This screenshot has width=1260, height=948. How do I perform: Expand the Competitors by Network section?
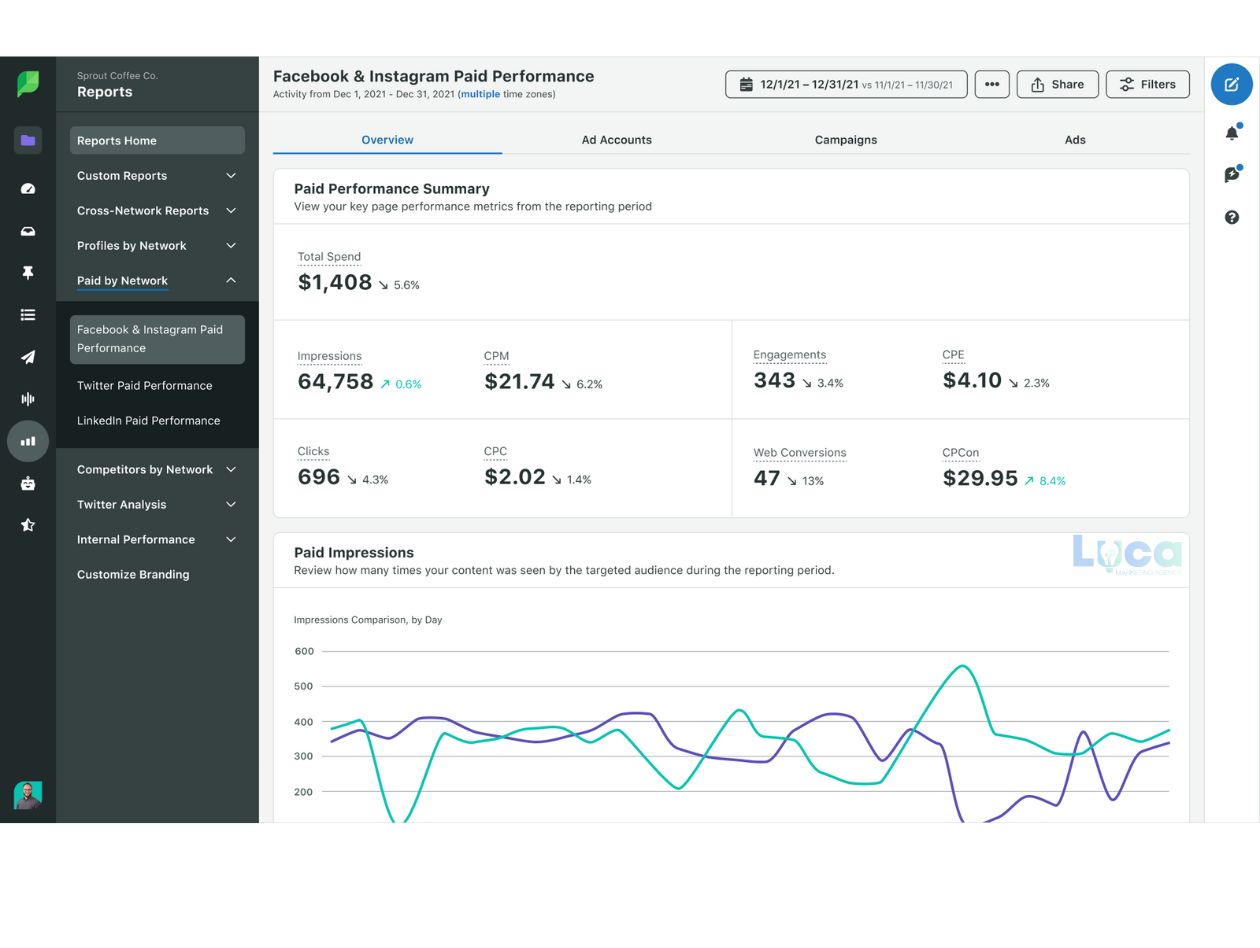[x=157, y=469]
